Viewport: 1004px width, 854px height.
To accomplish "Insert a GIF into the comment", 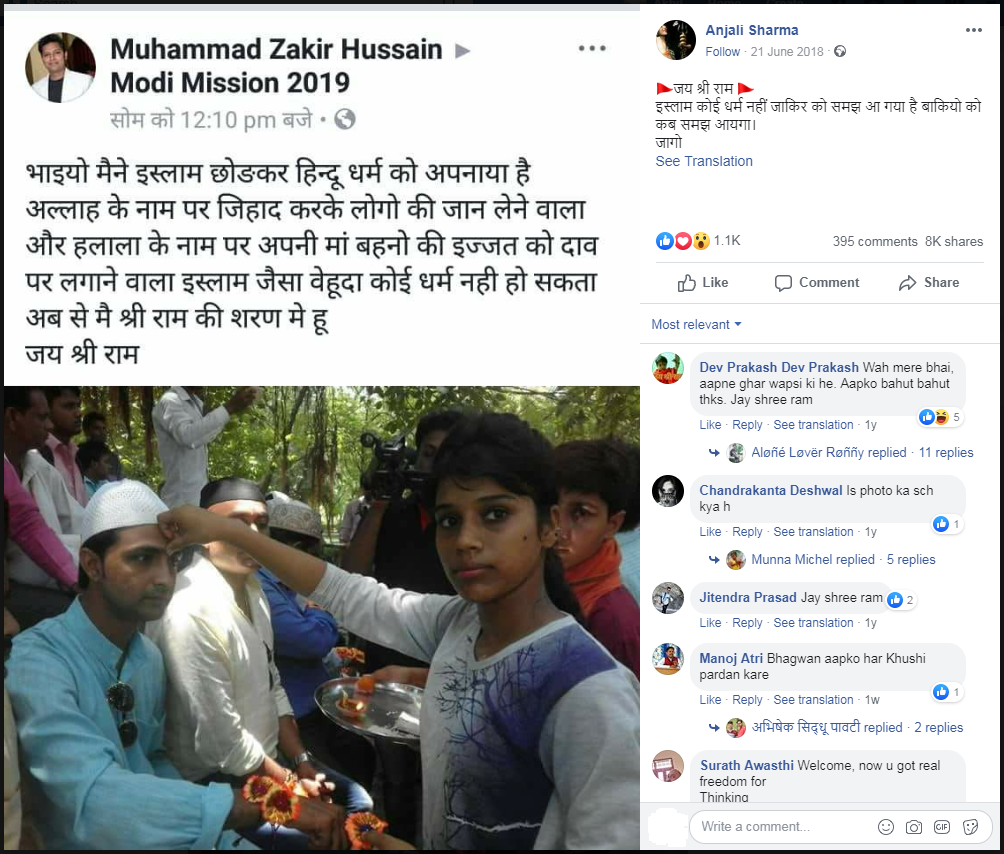I will (x=942, y=826).
